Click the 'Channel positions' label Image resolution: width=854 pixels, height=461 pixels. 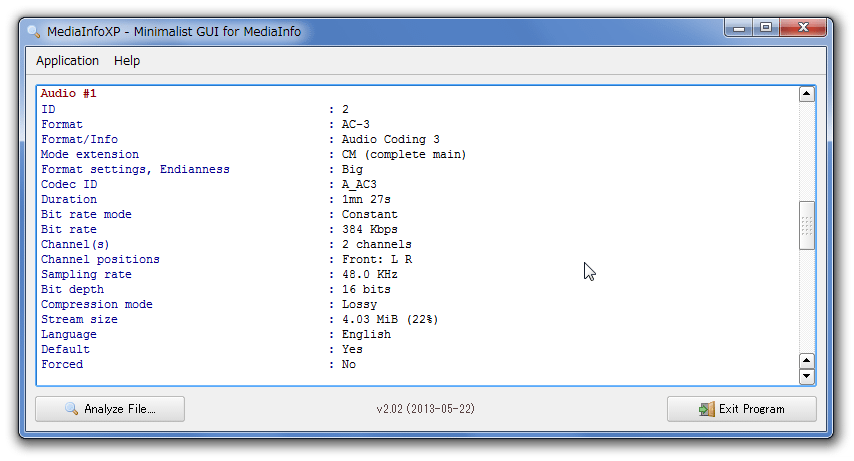pyautogui.click(x=100, y=259)
